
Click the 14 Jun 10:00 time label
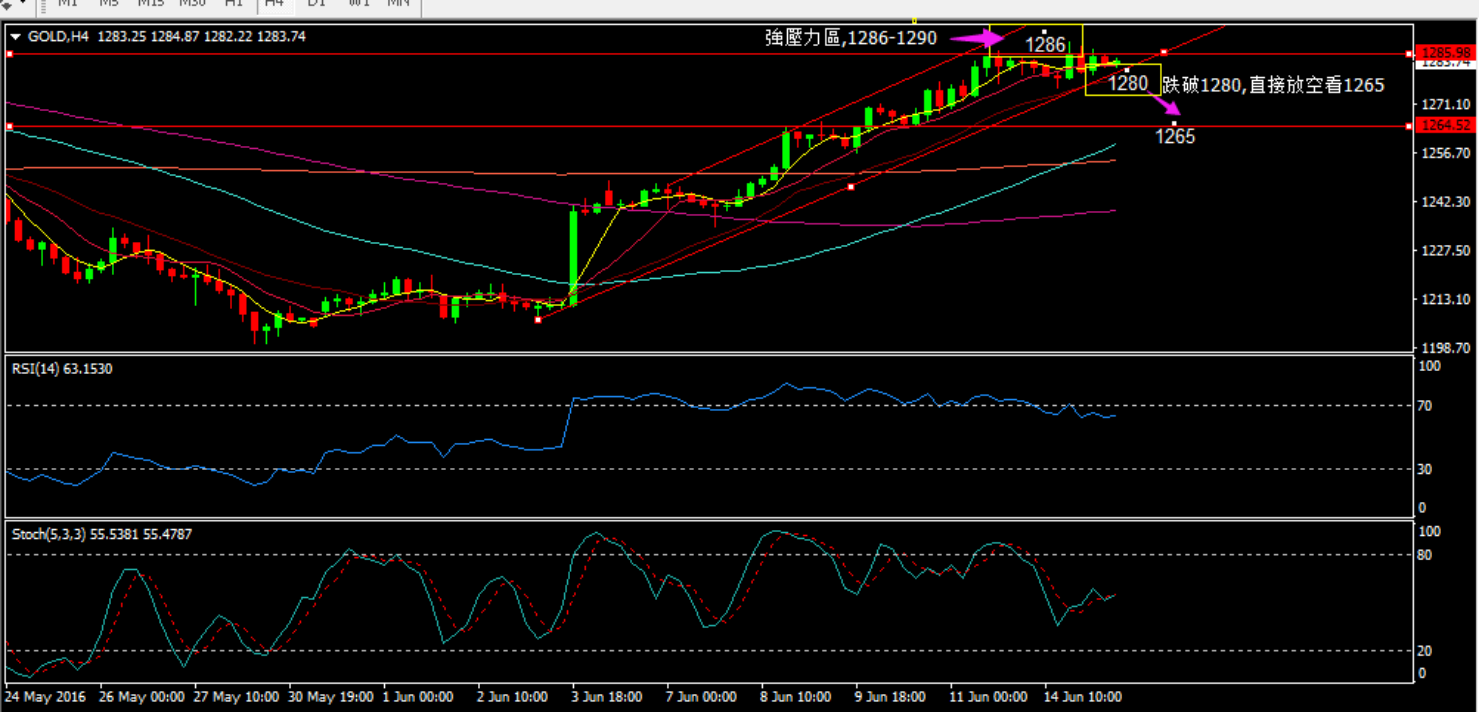1082,696
